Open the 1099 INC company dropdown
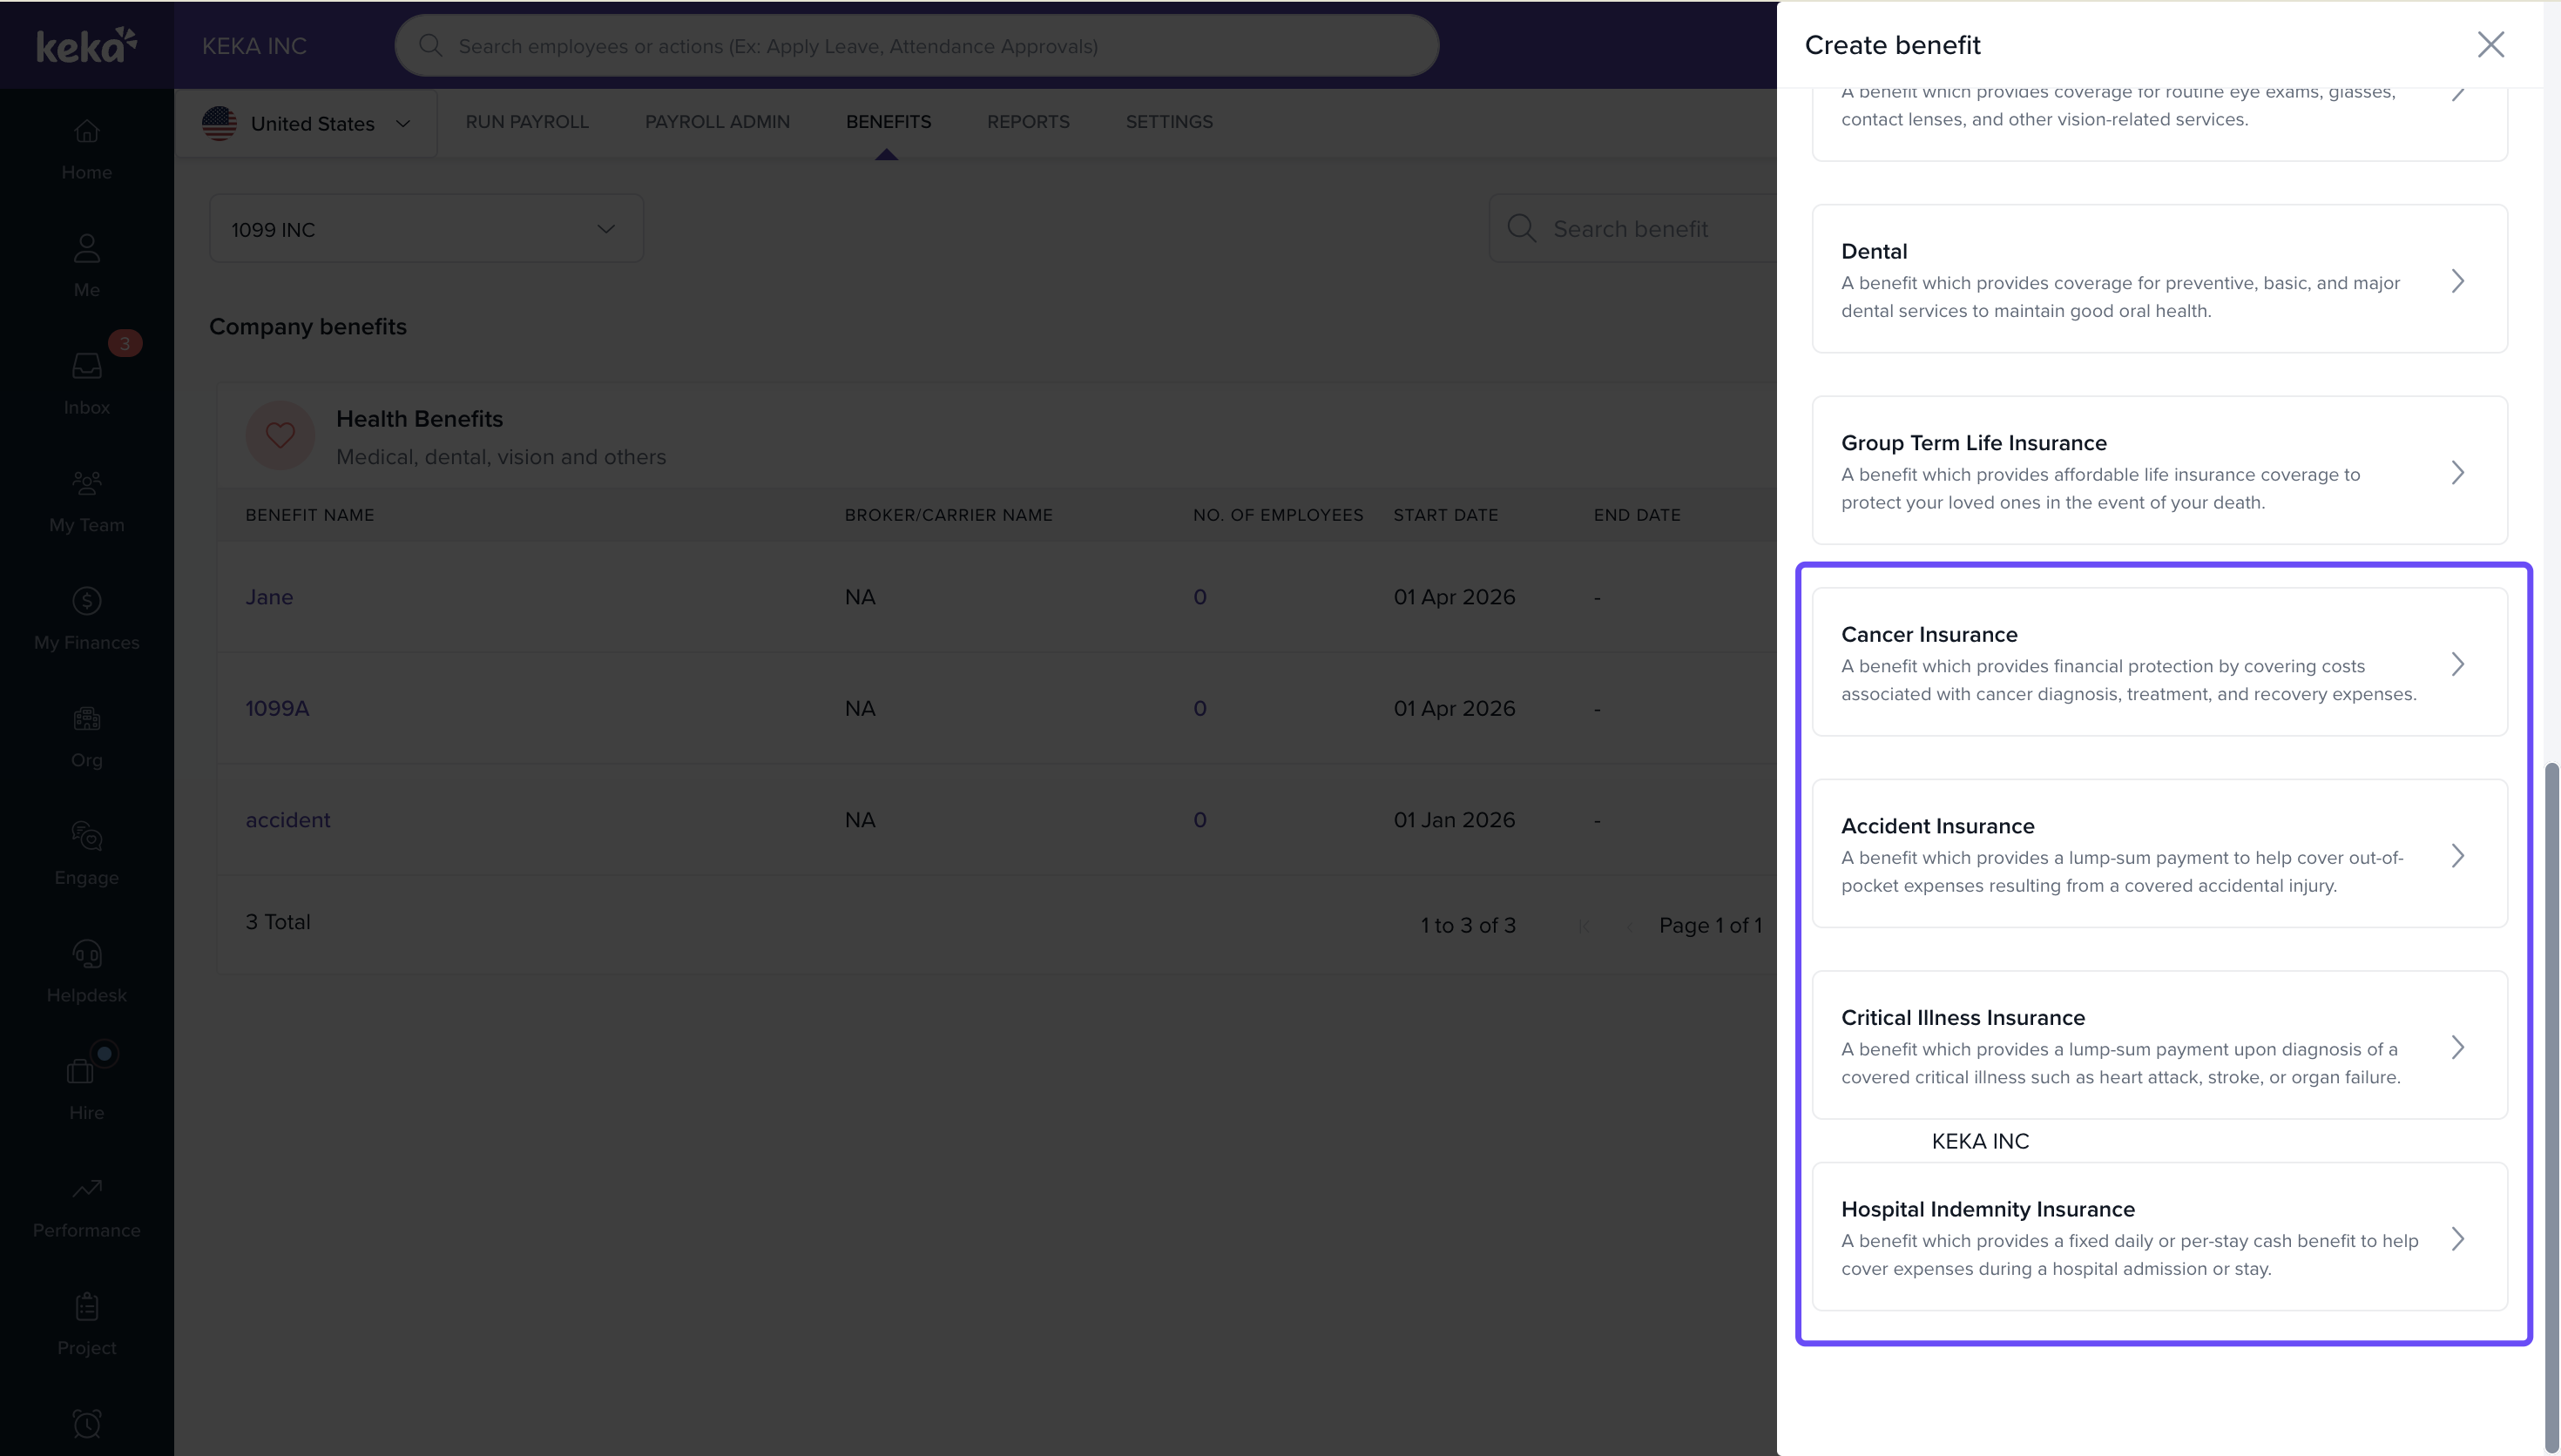The image size is (2561, 1456). 425,229
